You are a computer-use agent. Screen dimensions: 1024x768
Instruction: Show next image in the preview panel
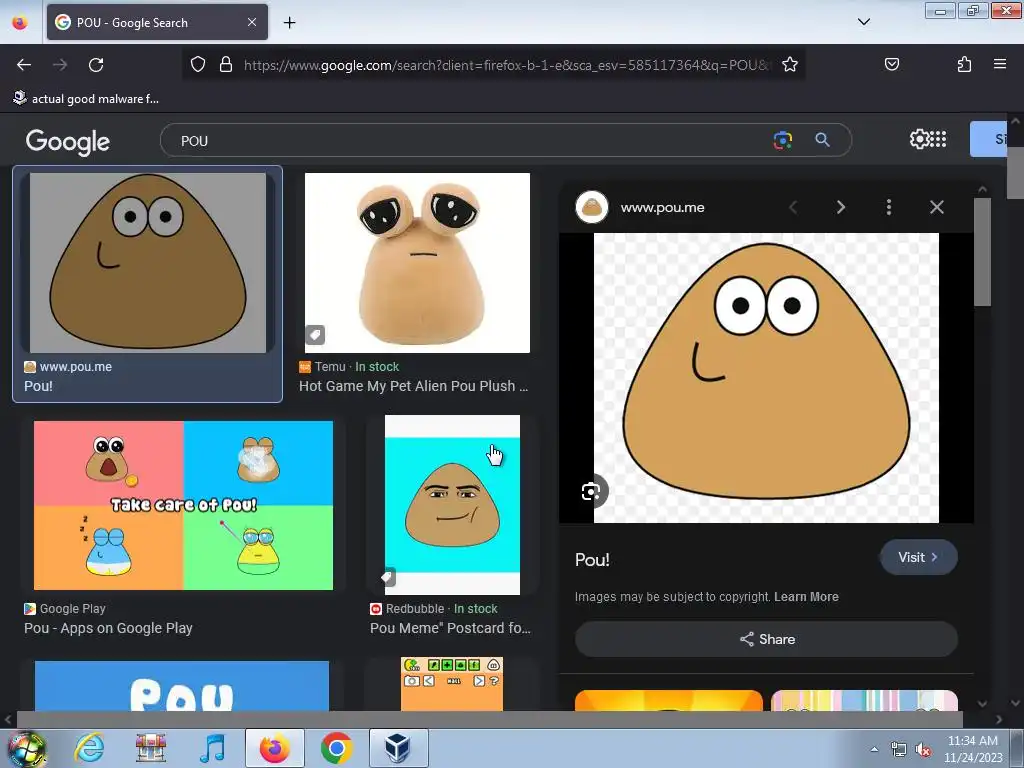(x=841, y=208)
